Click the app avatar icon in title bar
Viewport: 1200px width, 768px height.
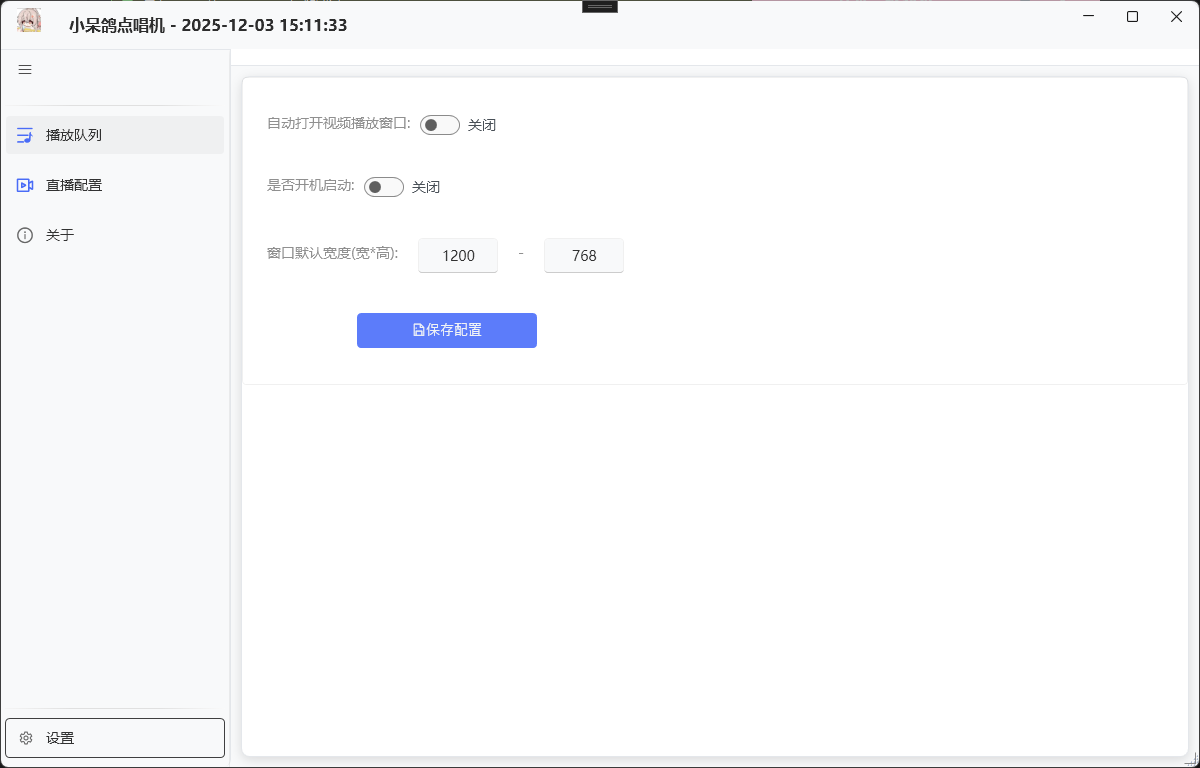click(29, 21)
